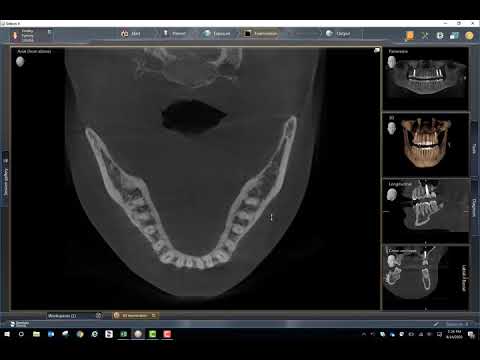Image resolution: width=480 pixels, height=360 pixels.
Task: Select the 3D volume rendering thumbnail
Action: tap(426, 145)
